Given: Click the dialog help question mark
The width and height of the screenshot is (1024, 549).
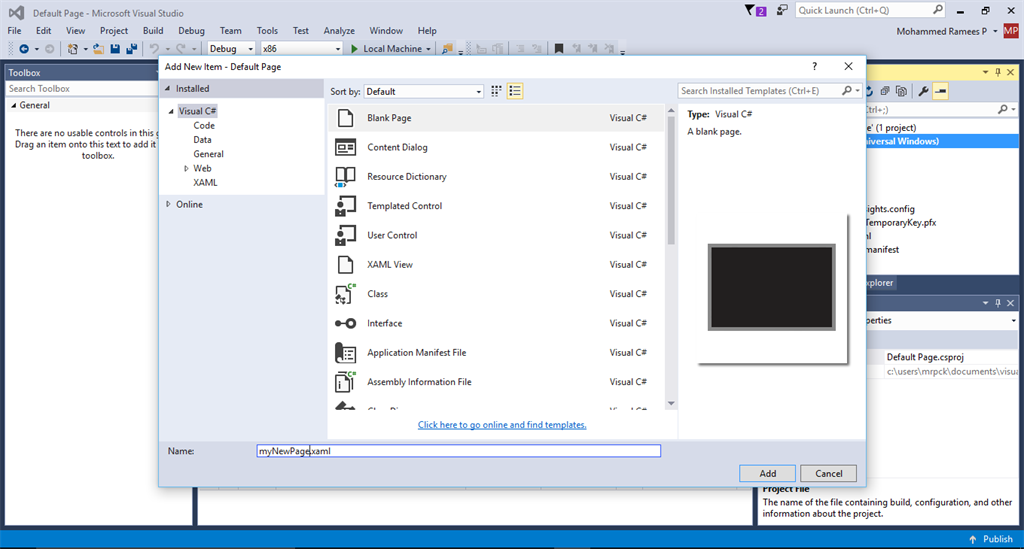Looking at the screenshot, I should point(813,66).
